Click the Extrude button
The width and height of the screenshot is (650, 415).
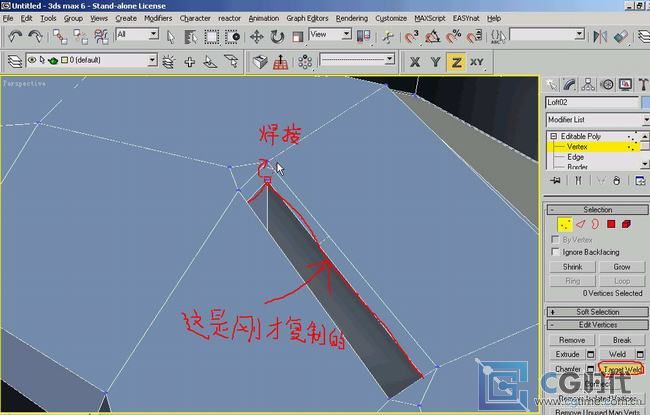point(567,354)
